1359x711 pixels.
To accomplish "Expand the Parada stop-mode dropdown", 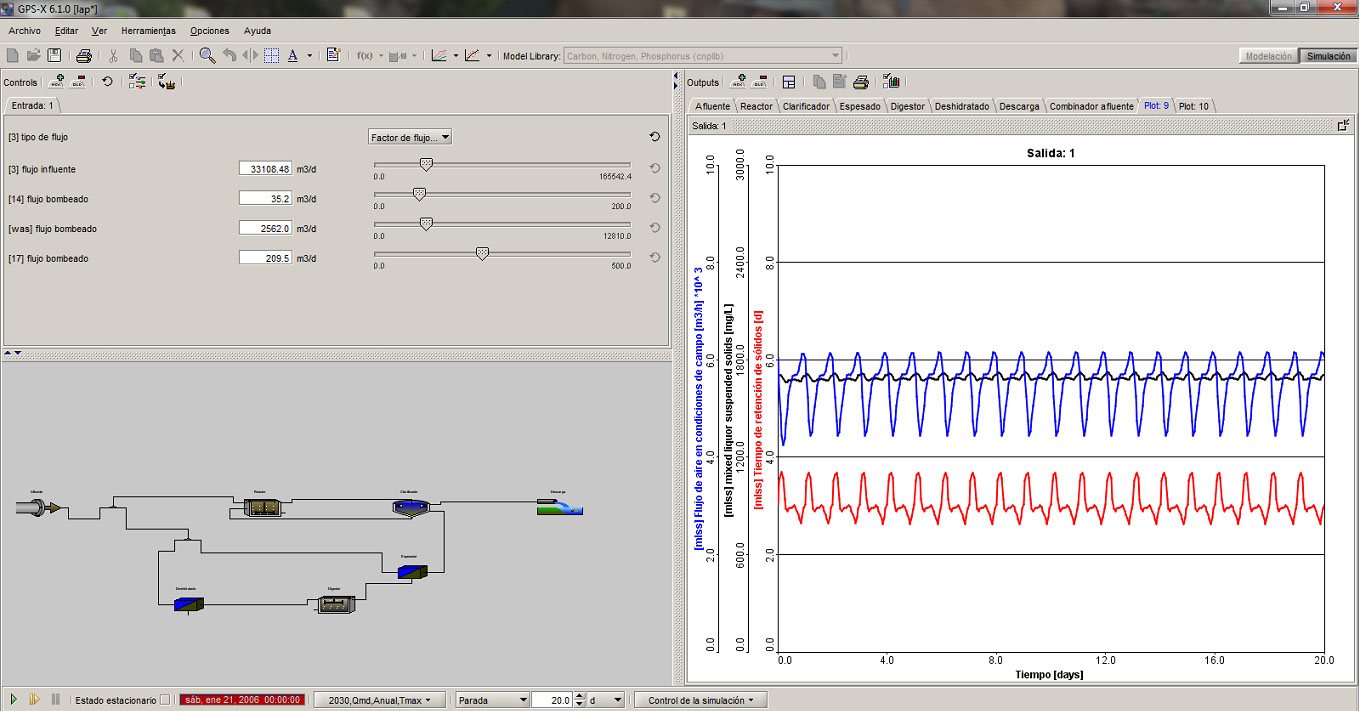I will pos(490,700).
